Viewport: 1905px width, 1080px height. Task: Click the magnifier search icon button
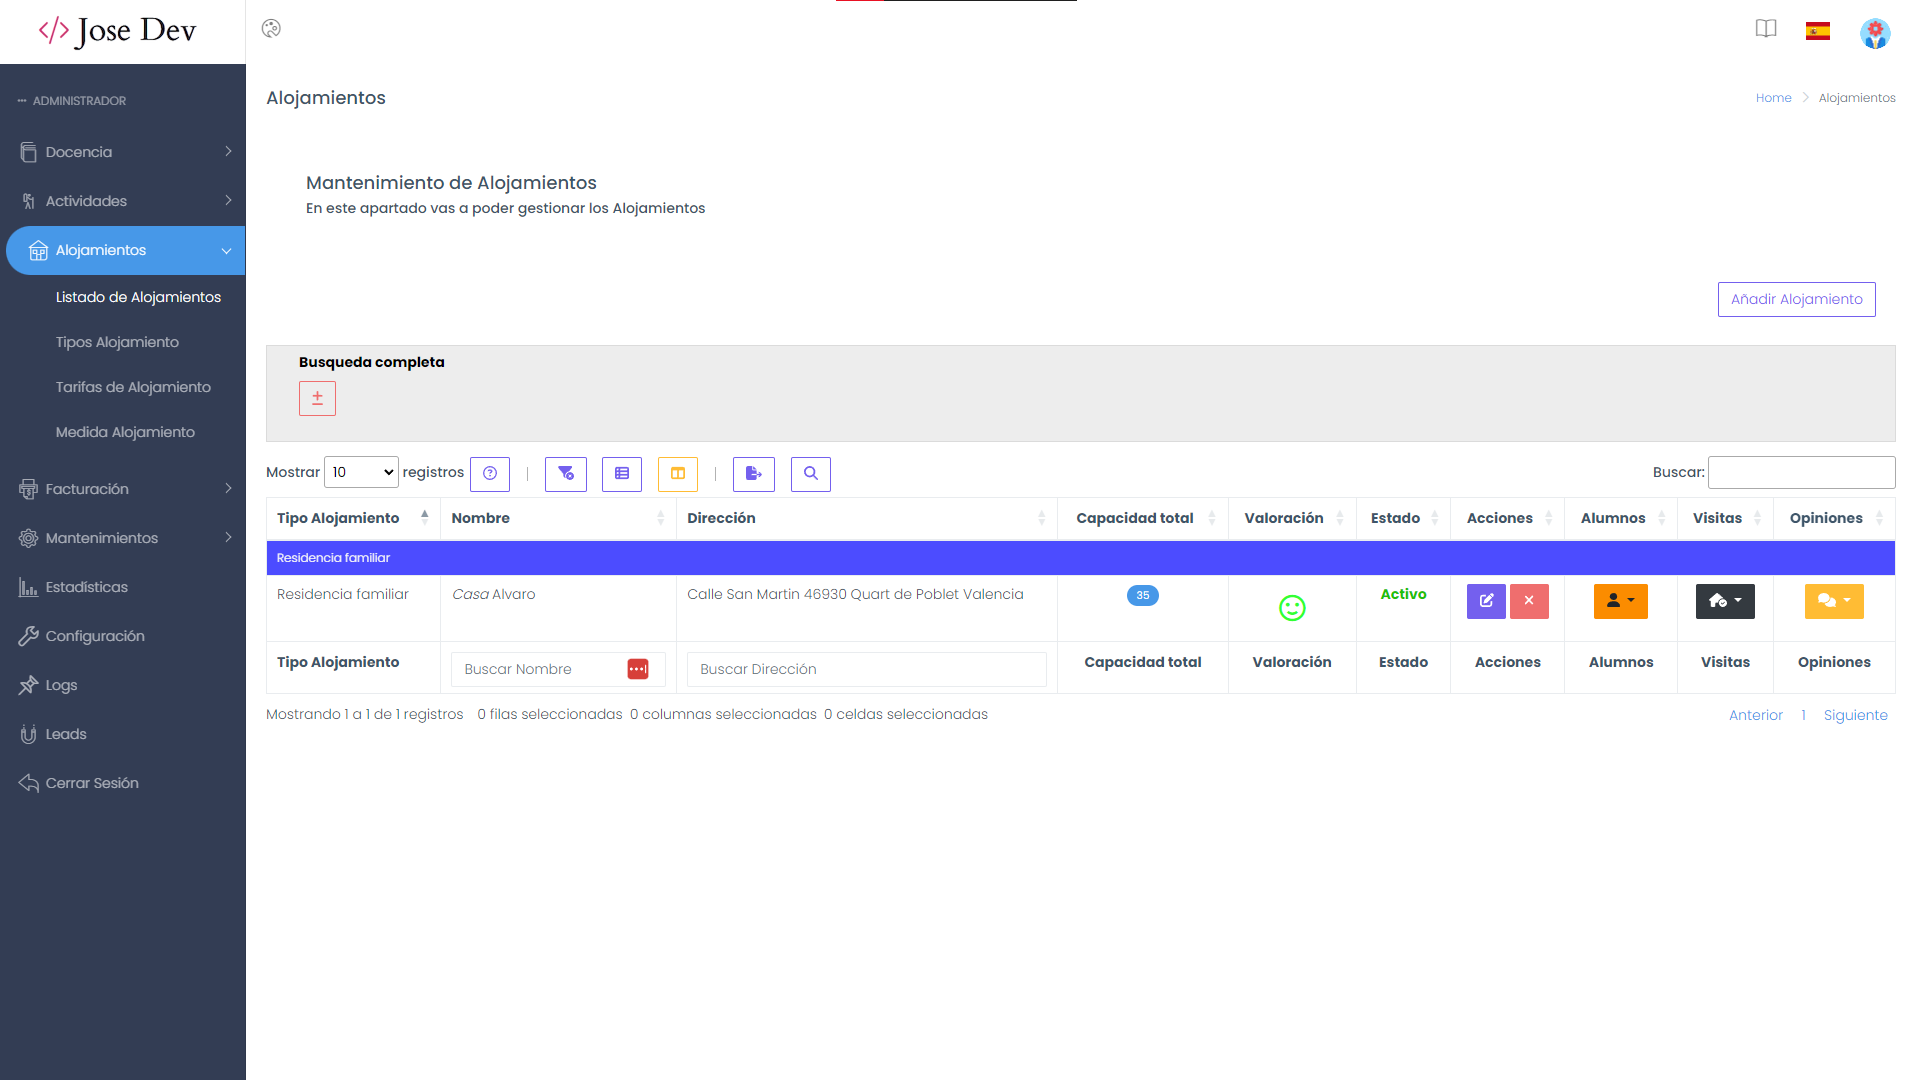click(x=810, y=474)
